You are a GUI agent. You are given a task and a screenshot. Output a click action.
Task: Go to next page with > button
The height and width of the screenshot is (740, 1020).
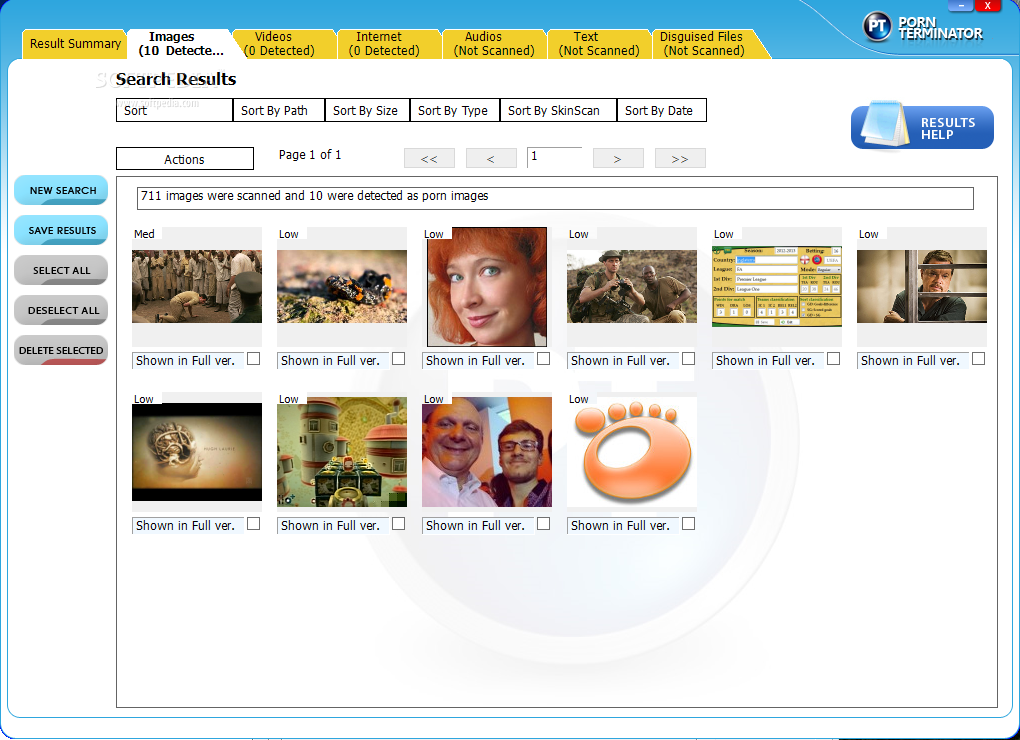(x=618, y=158)
